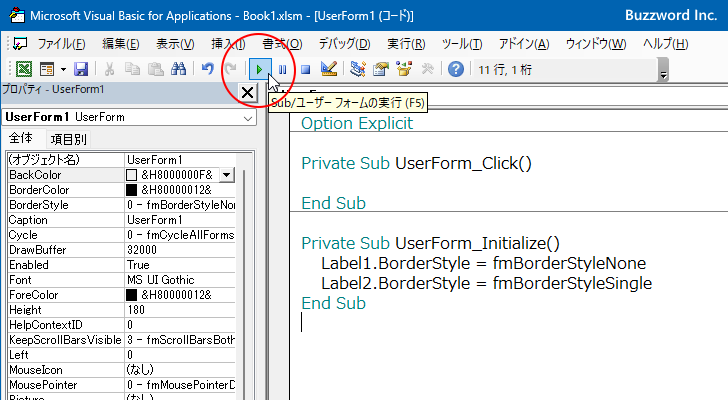Click the Break (pause) toolbar icon
Viewport: 728px width, 400px height.
point(283,69)
